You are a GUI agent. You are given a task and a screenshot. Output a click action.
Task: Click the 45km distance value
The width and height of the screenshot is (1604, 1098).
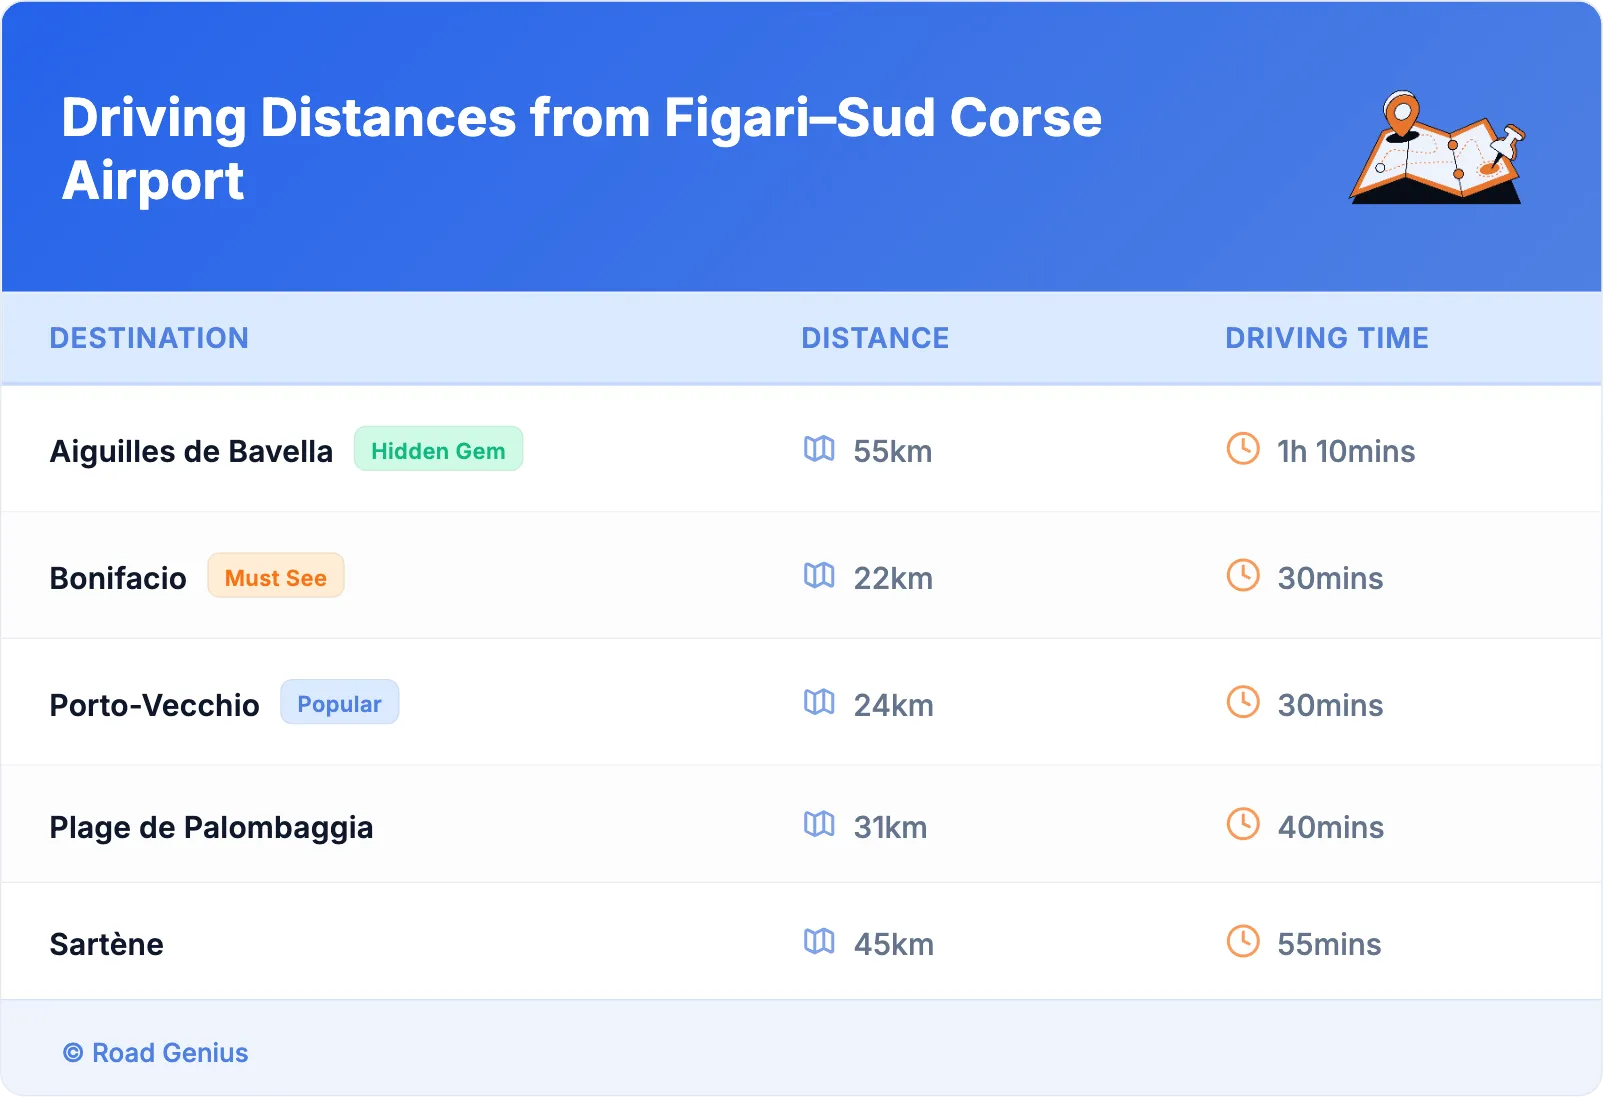[893, 944]
